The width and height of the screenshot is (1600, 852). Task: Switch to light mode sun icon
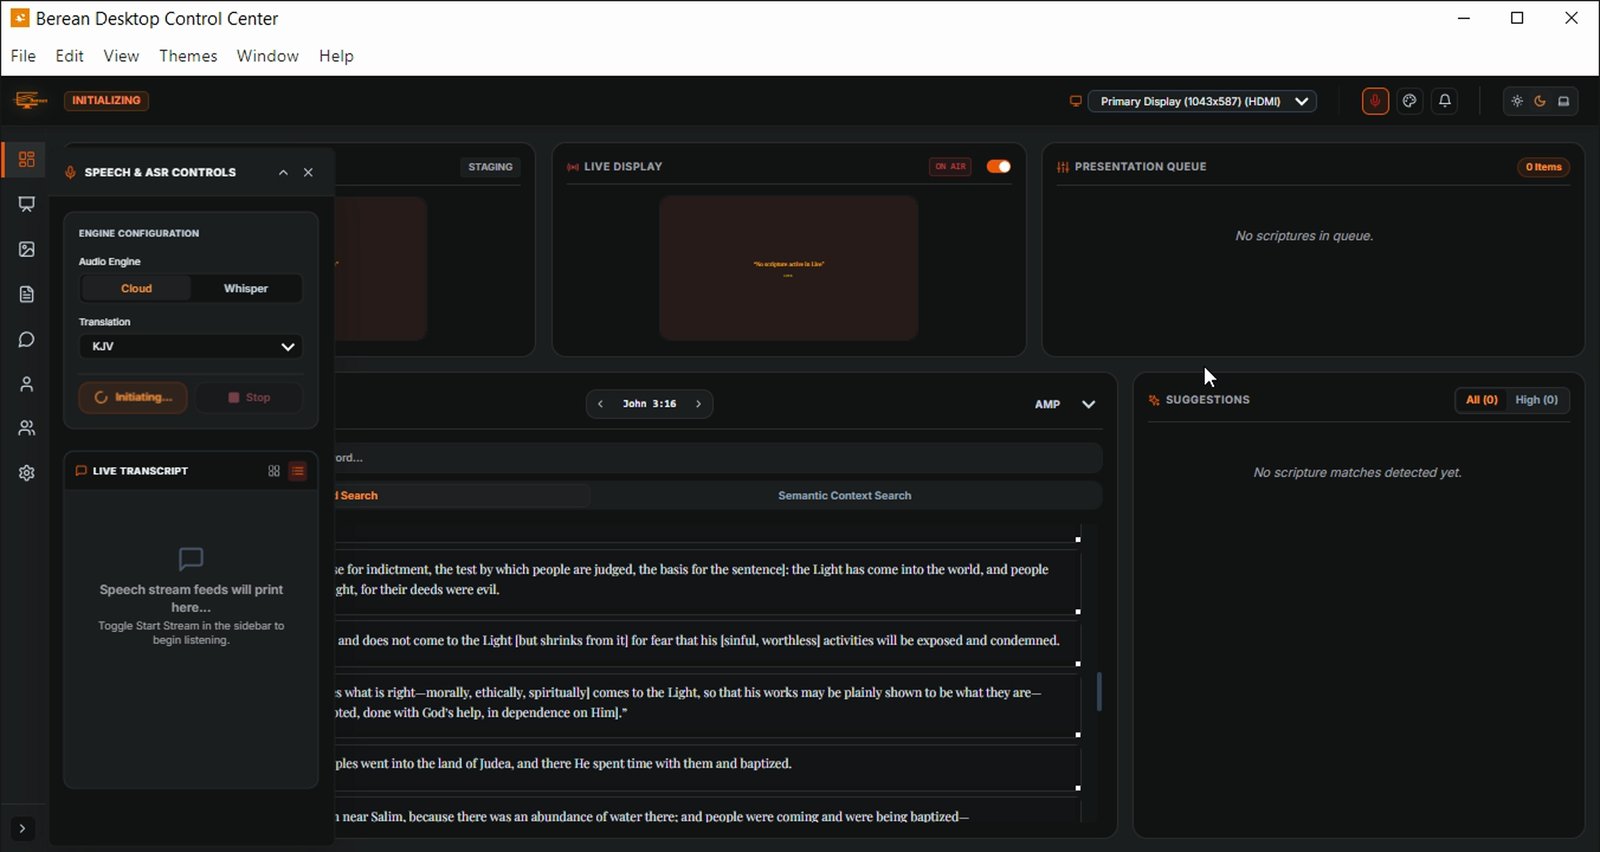click(x=1517, y=101)
